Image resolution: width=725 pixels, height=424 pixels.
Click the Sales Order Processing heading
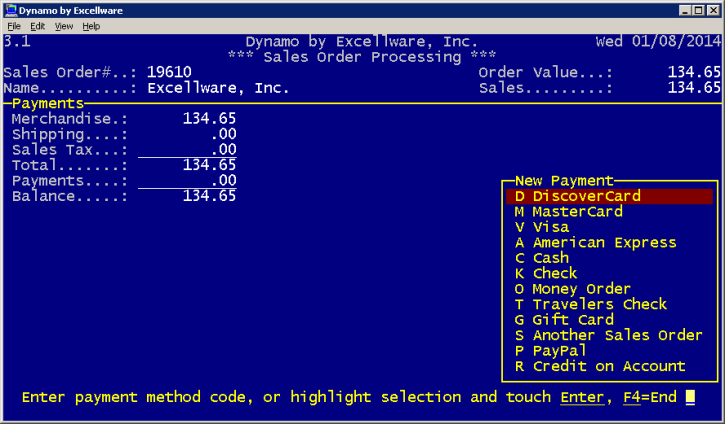[x=362, y=57]
